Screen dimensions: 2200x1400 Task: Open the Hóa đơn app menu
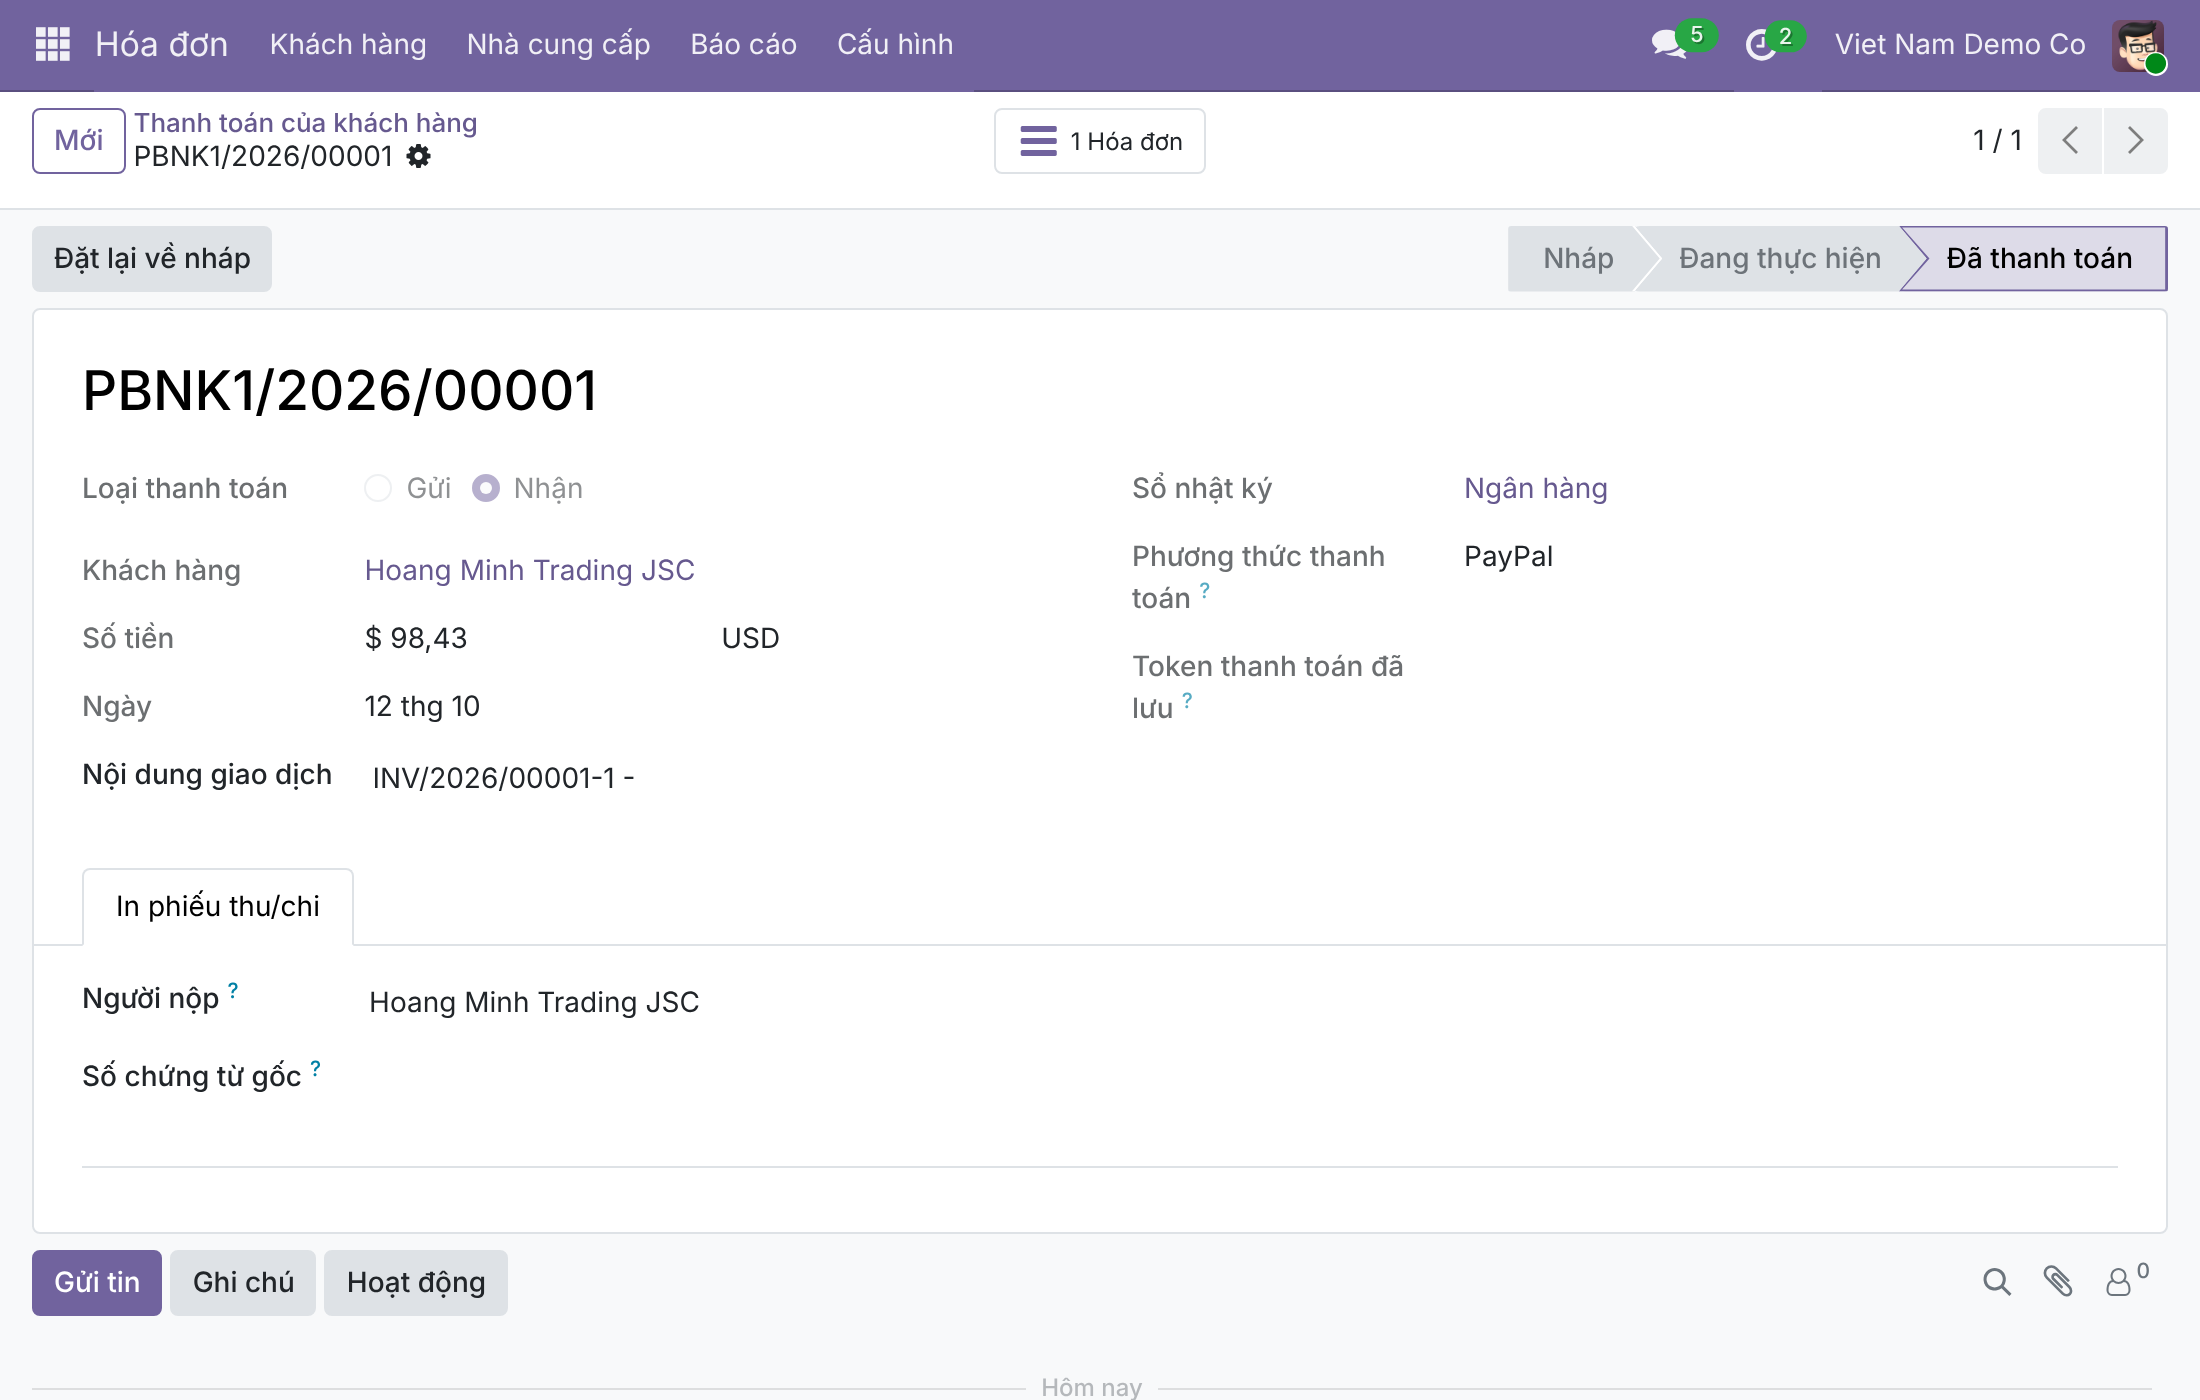(162, 44)
